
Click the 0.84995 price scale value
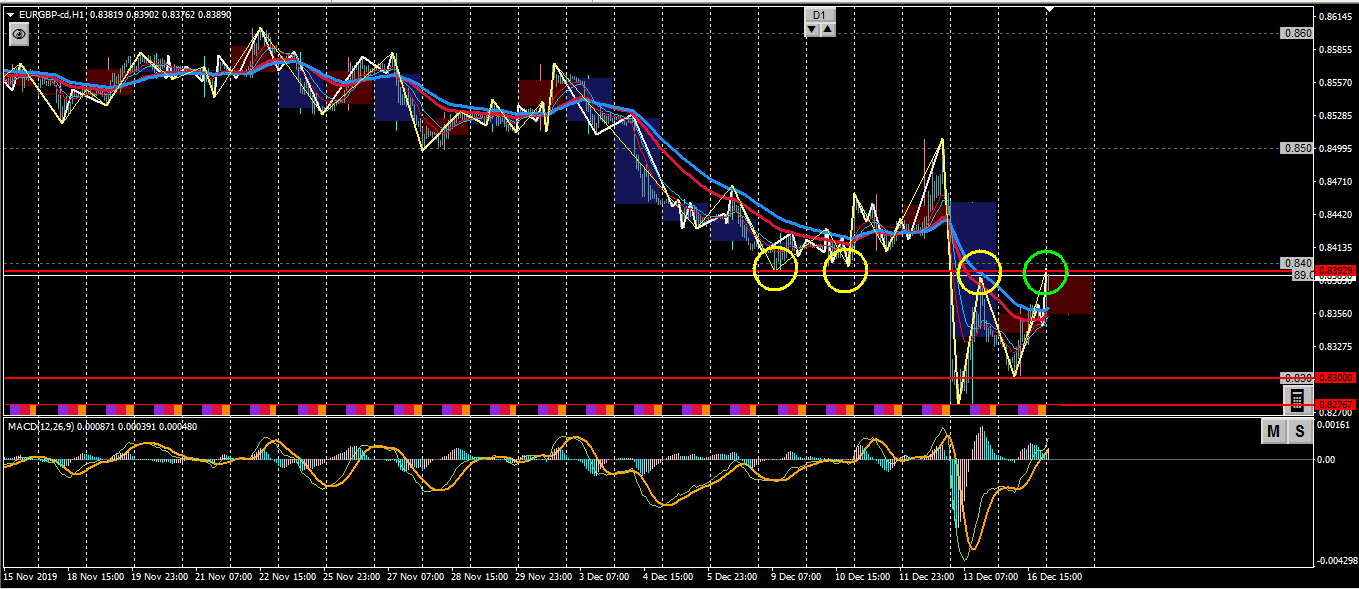pyautogui.click(x=1337, y=149)
